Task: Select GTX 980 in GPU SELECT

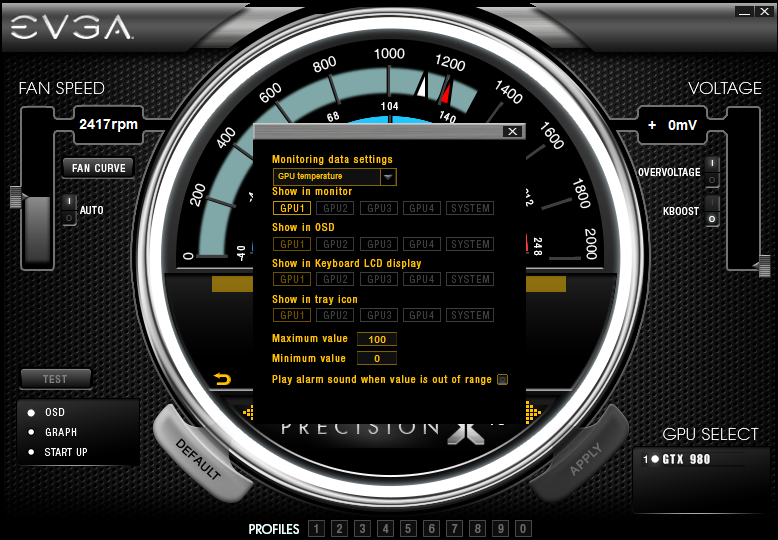Action: pyautogui.click(x=678, y=460)
